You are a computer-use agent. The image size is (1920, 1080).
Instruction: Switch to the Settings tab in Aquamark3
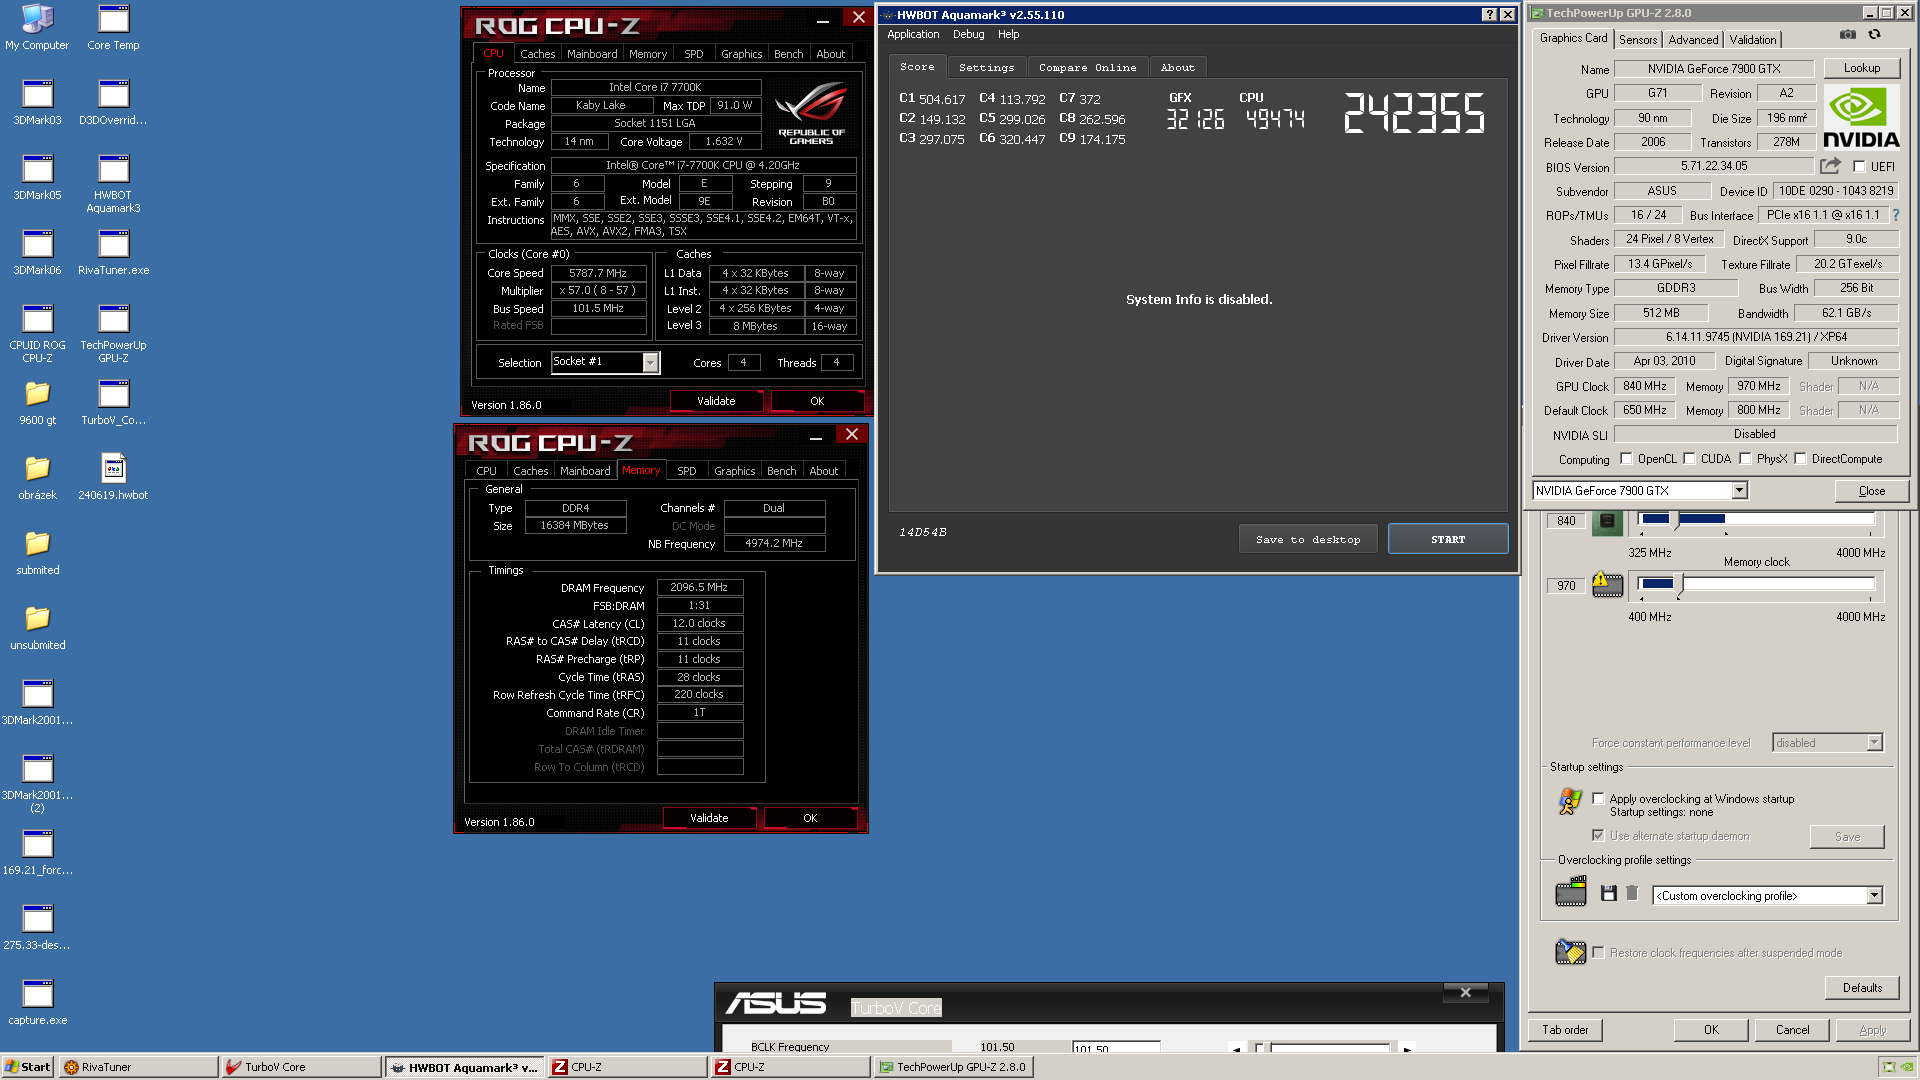[986, 67]
